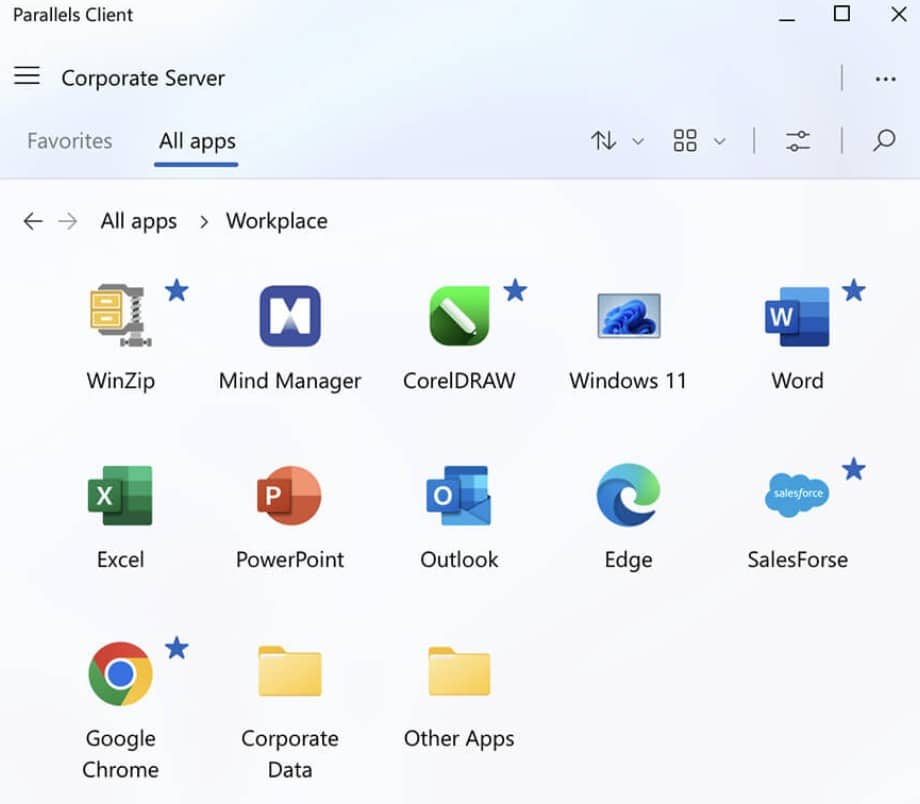Open the three-dot more options menu
Screen dimensions: 920x804
coord(885,79)
